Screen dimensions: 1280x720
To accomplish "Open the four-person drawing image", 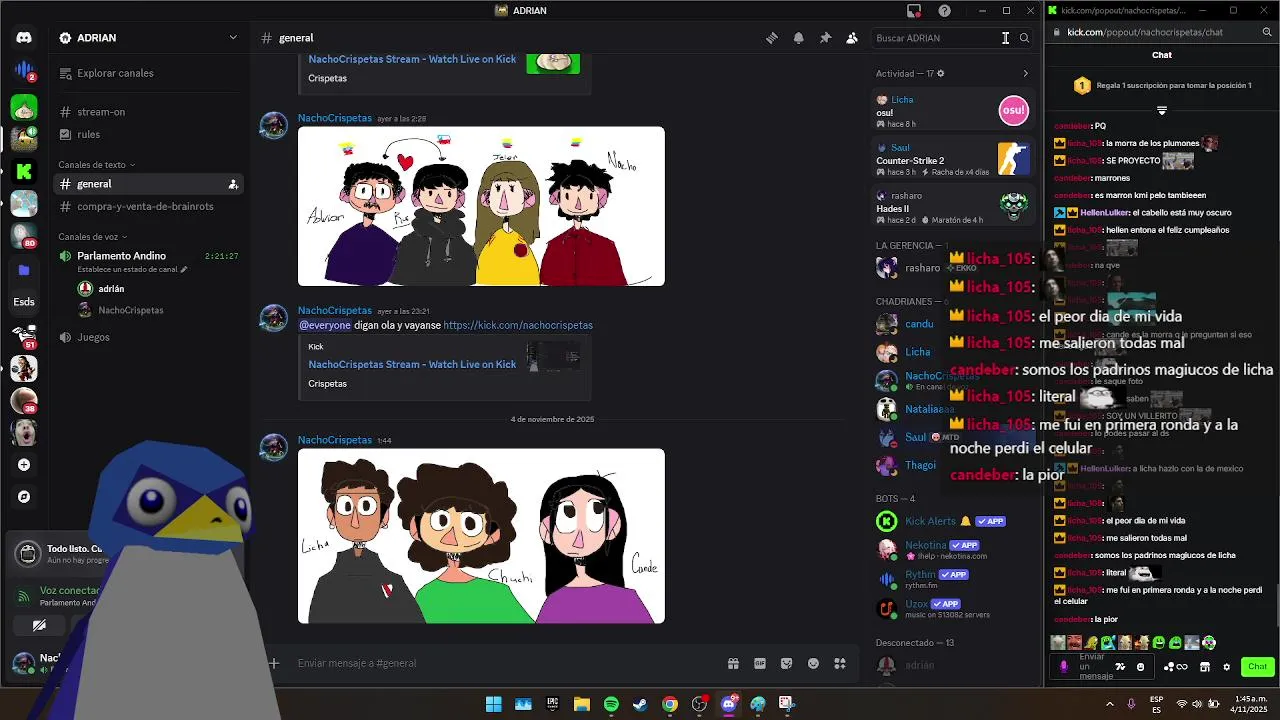I will click(x=481, y=206).
